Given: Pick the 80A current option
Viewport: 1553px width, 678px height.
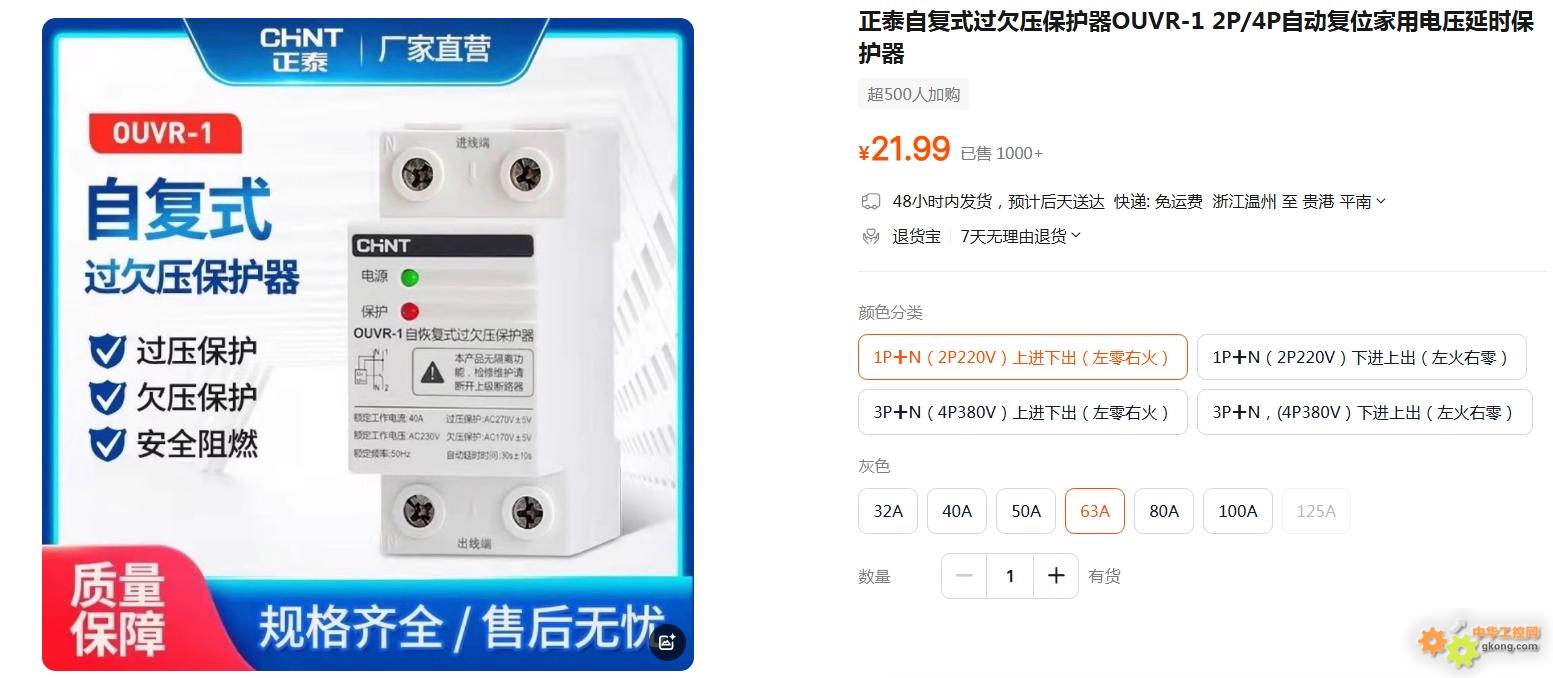Looking at the screenshot, I should [1164, 511].
